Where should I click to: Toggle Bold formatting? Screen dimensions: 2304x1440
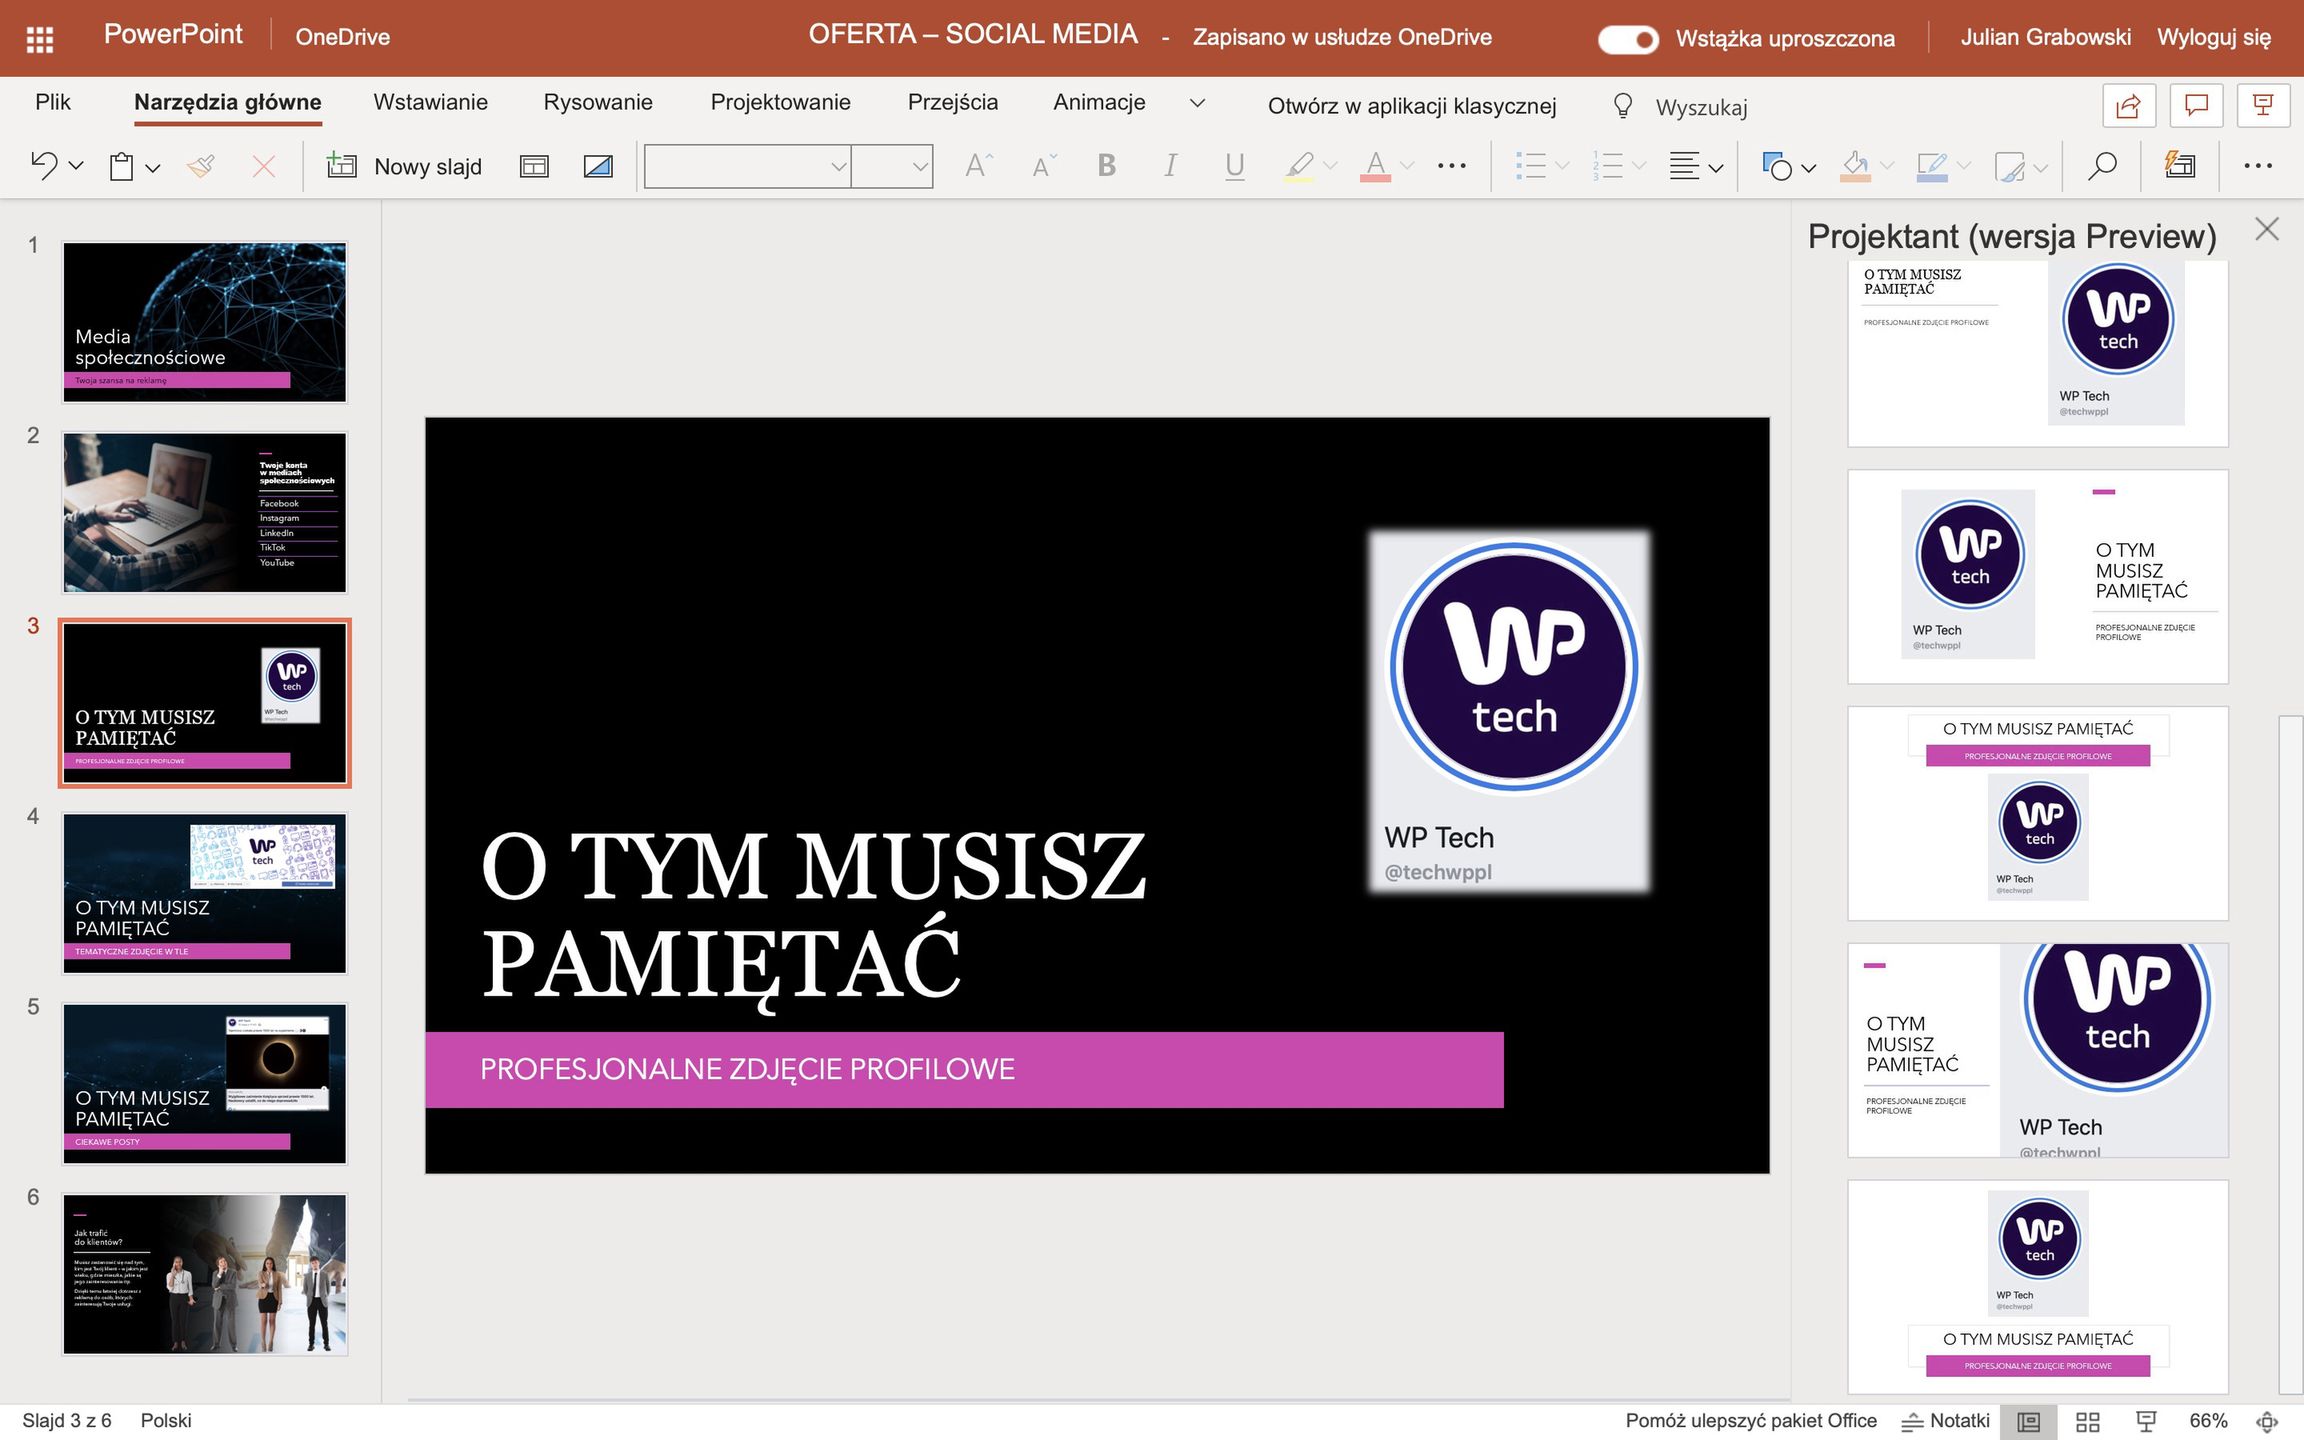1106,166
